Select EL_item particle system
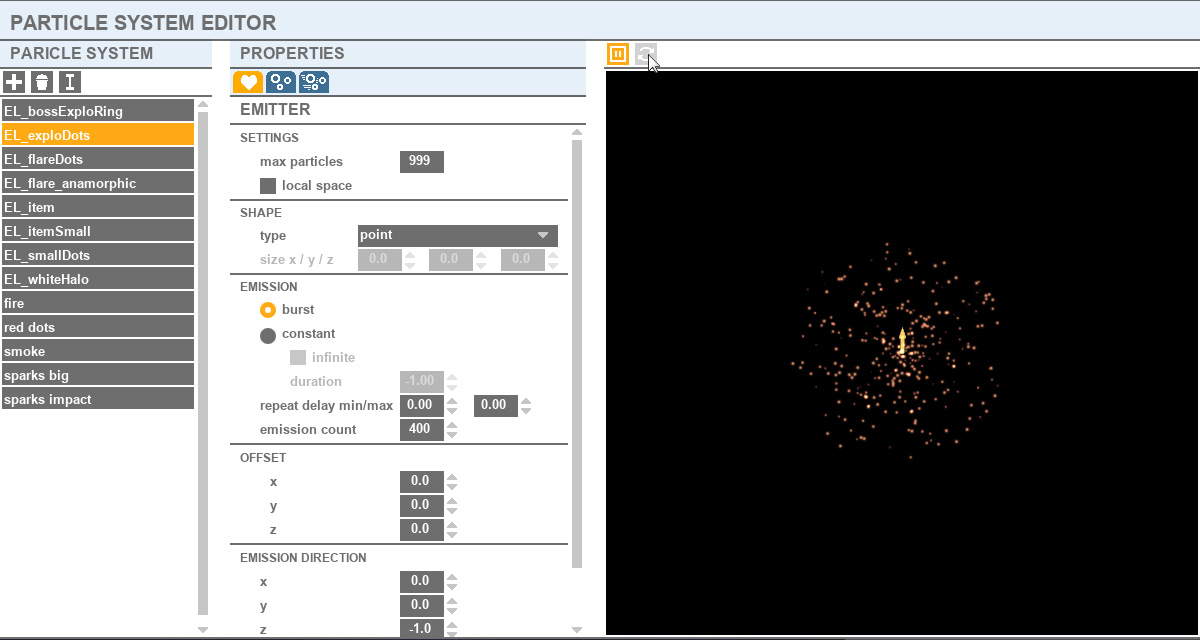 pyautogui.click(x=98, y=207)
